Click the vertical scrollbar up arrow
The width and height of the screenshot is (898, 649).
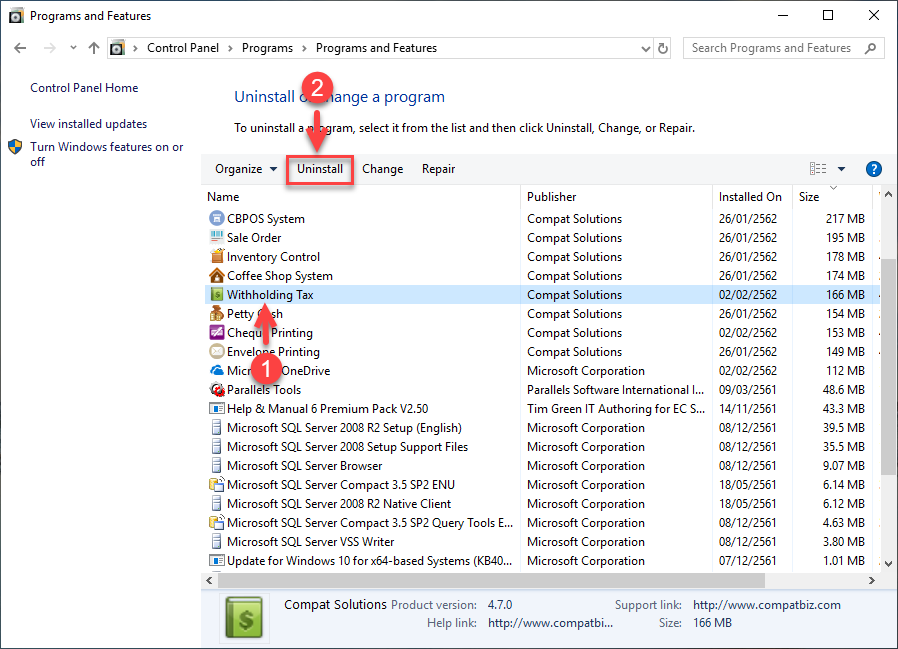pos(888,195)
